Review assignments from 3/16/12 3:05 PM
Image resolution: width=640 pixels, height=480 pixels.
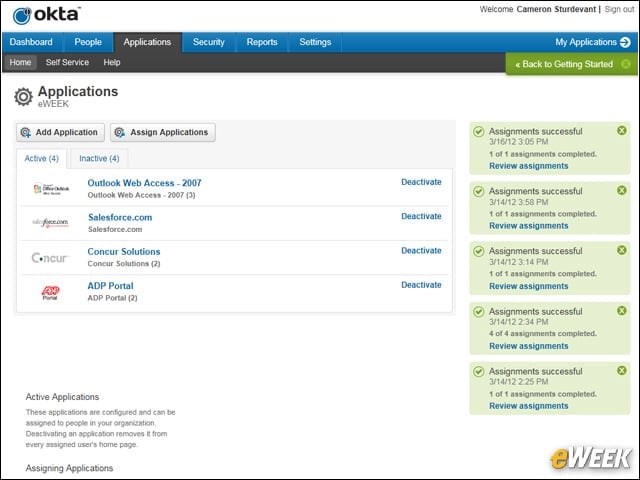[529, 166]
